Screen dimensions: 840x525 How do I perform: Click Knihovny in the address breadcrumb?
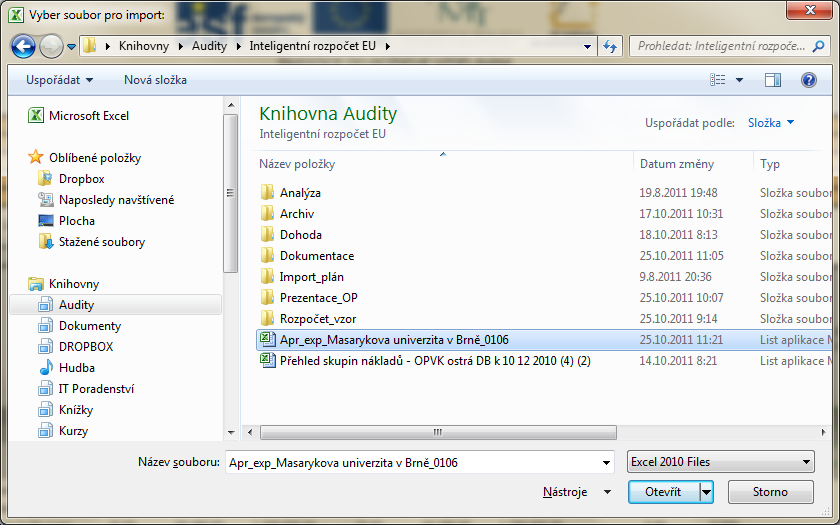144,47
